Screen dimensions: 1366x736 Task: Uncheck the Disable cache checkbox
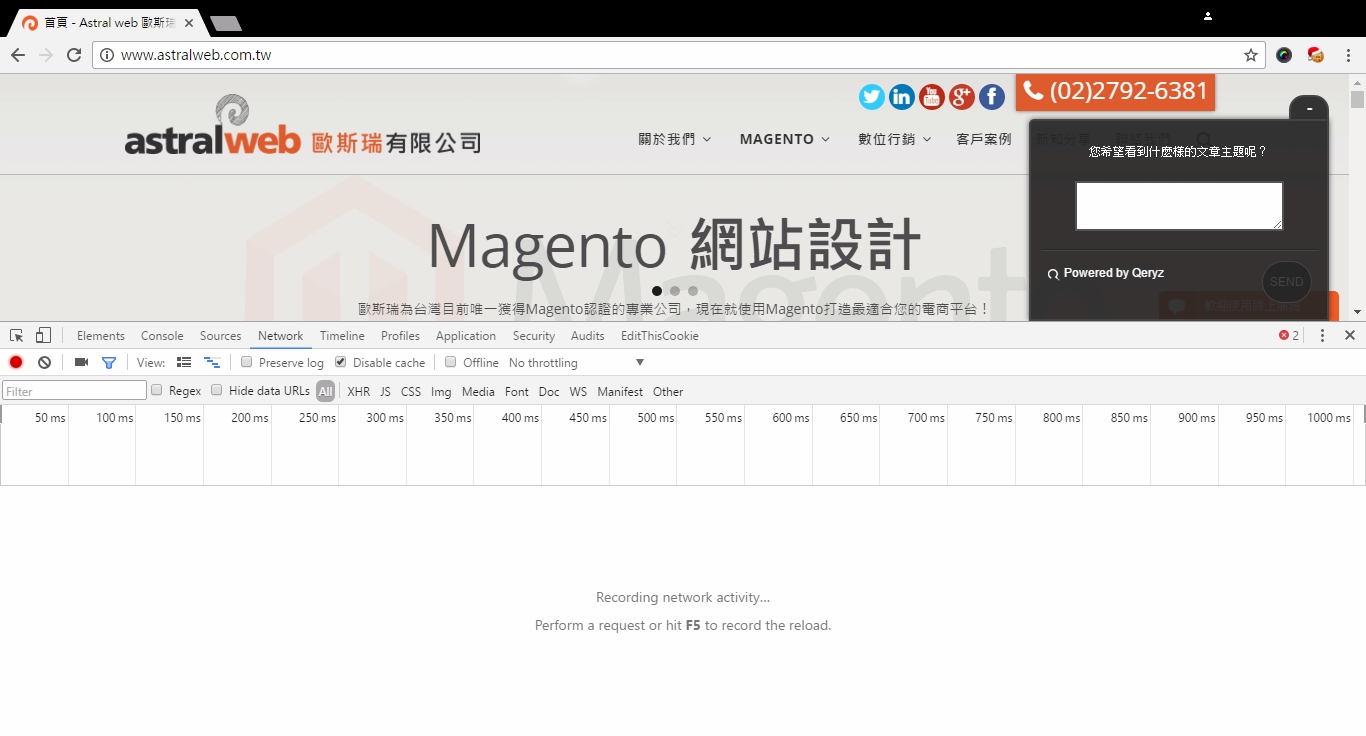[x=341, y=362]
